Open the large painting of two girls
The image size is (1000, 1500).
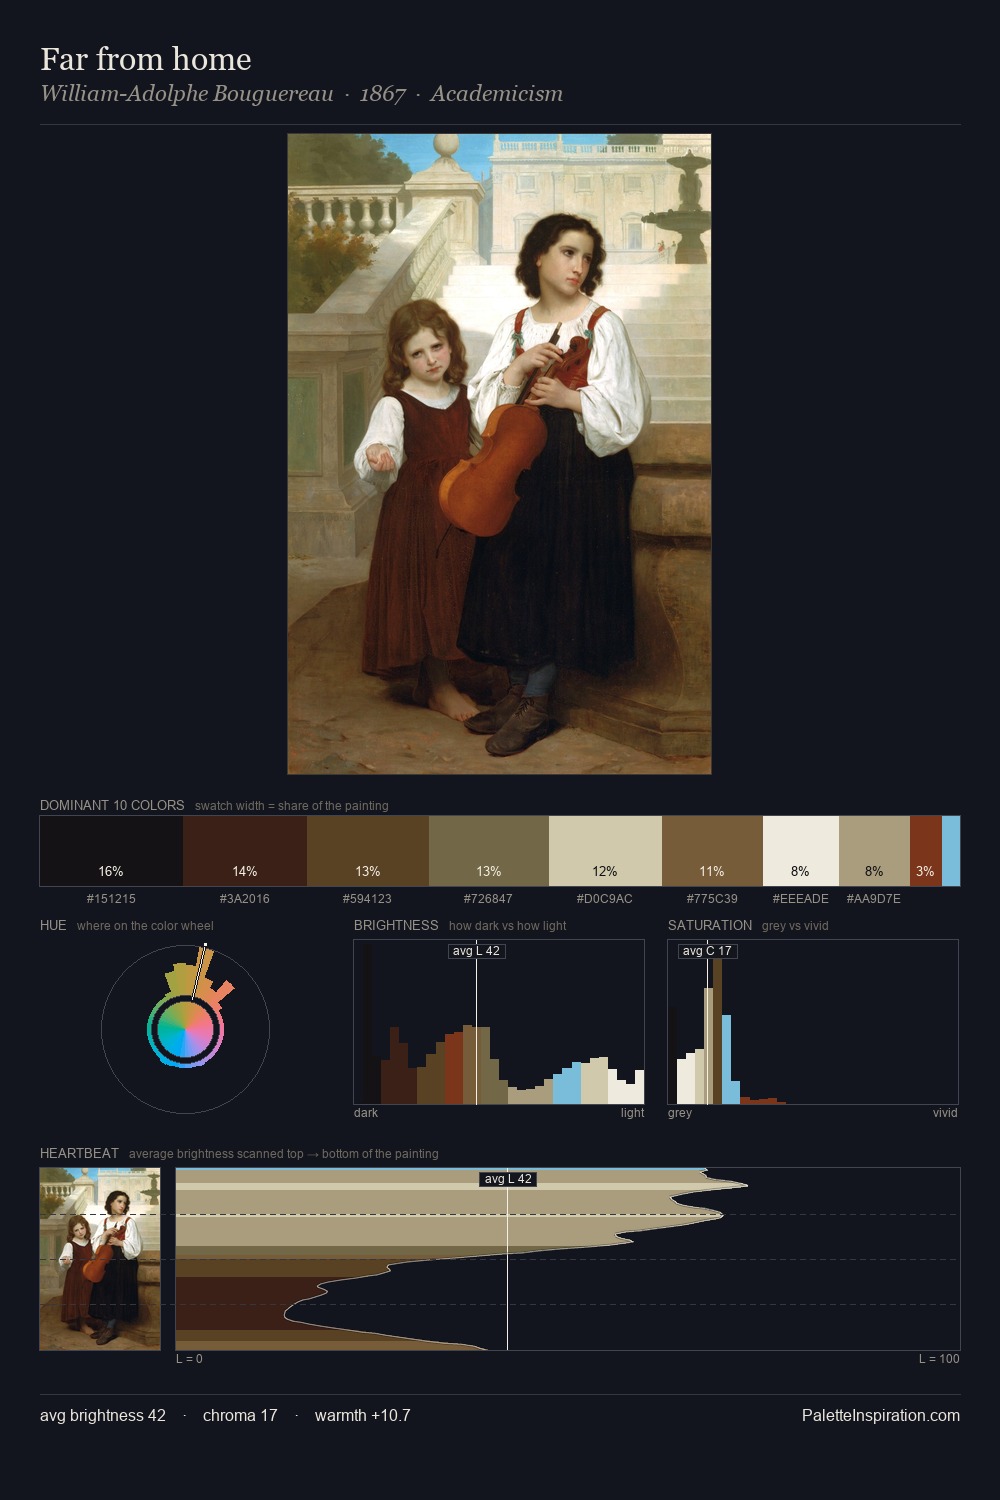click(499, 454)
